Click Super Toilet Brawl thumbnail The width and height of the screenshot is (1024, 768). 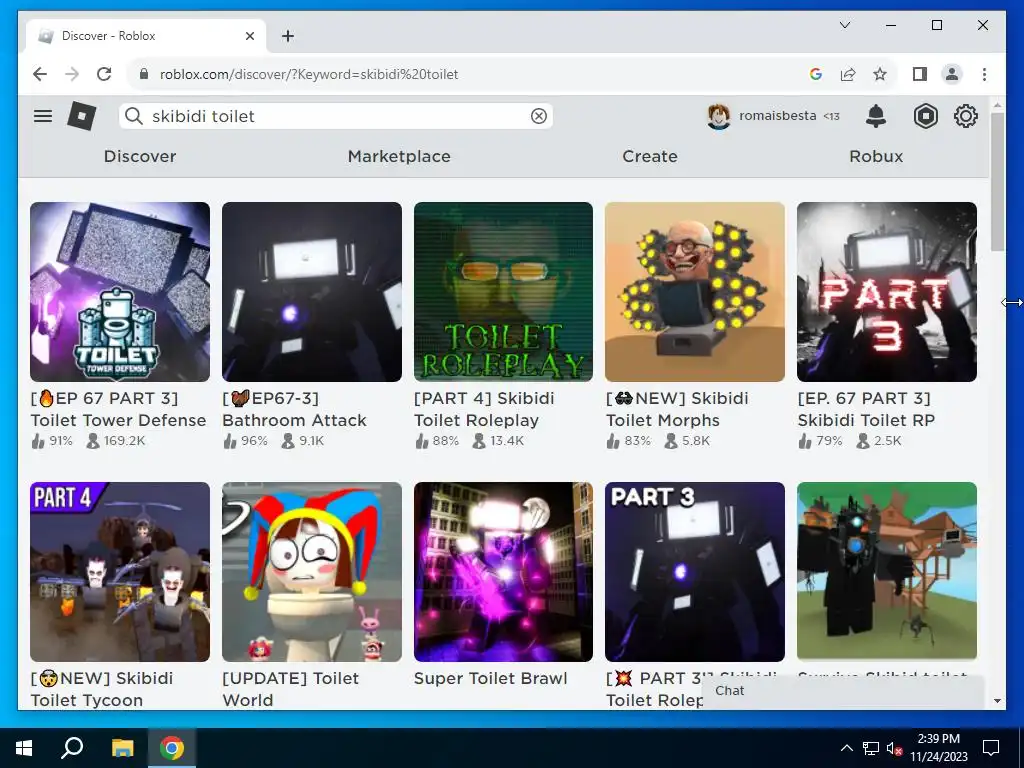click(x=504, y=571)
